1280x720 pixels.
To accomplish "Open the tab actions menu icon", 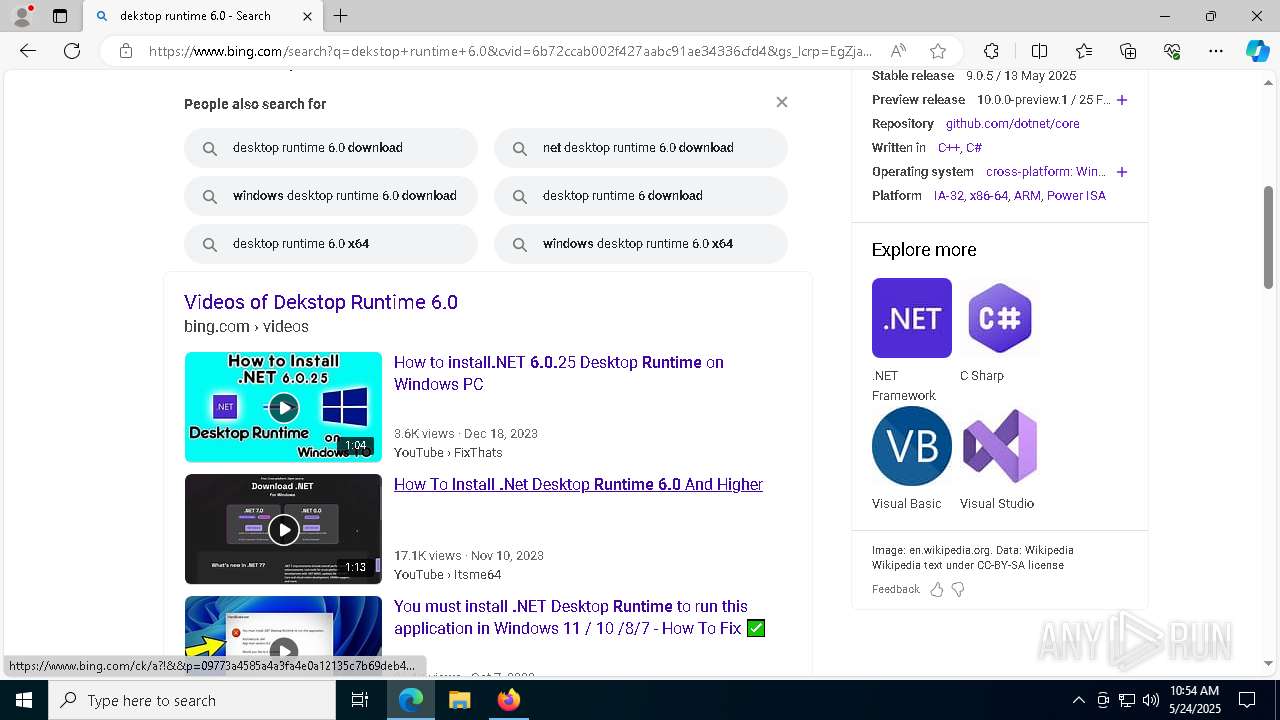I will coord(60,16).
